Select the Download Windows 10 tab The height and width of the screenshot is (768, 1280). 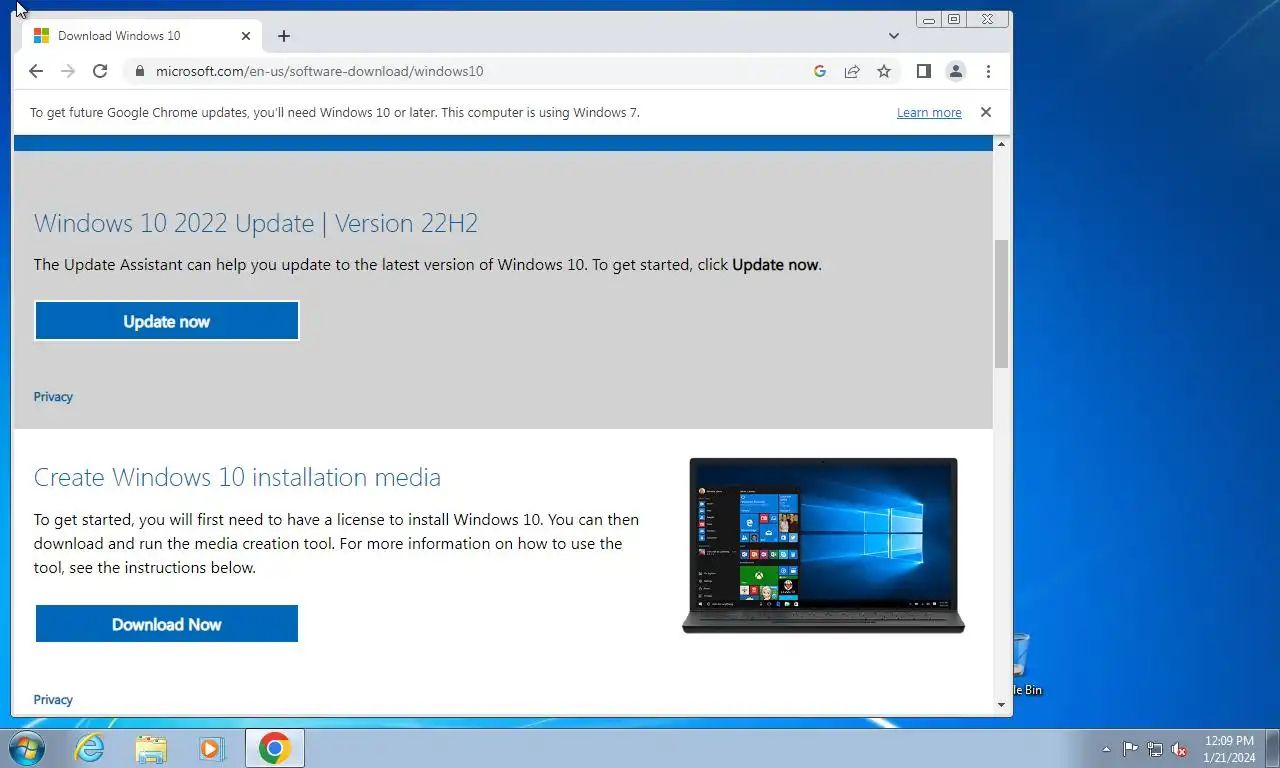[143, 36]
